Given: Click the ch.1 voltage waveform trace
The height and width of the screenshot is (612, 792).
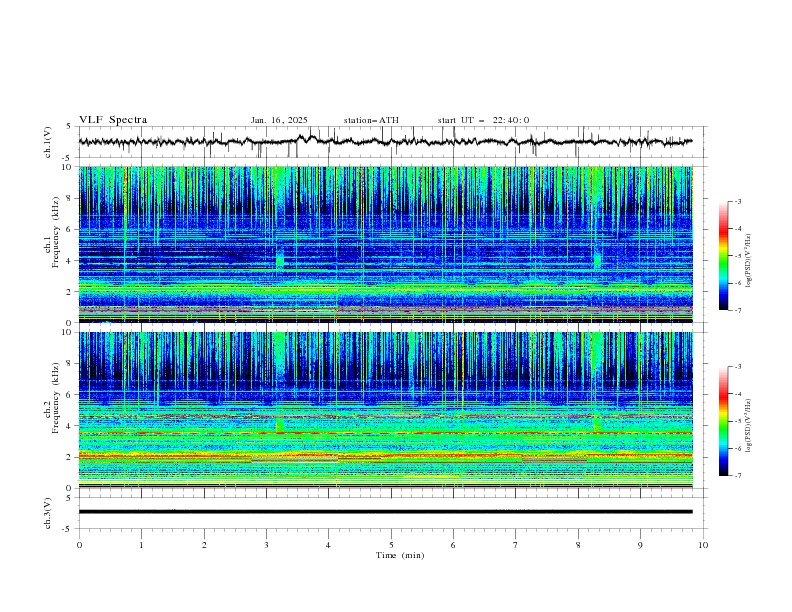Looking at the screenshot, I should (x=385, y=142).
